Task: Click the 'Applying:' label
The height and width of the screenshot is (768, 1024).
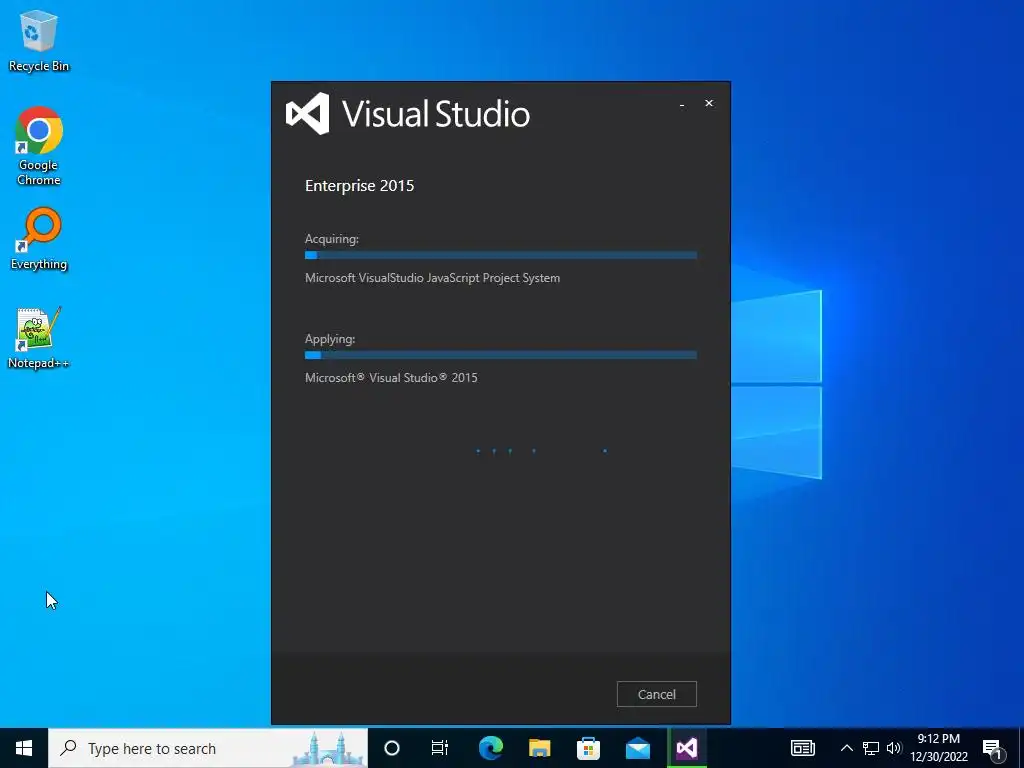Action: (330, 339)
